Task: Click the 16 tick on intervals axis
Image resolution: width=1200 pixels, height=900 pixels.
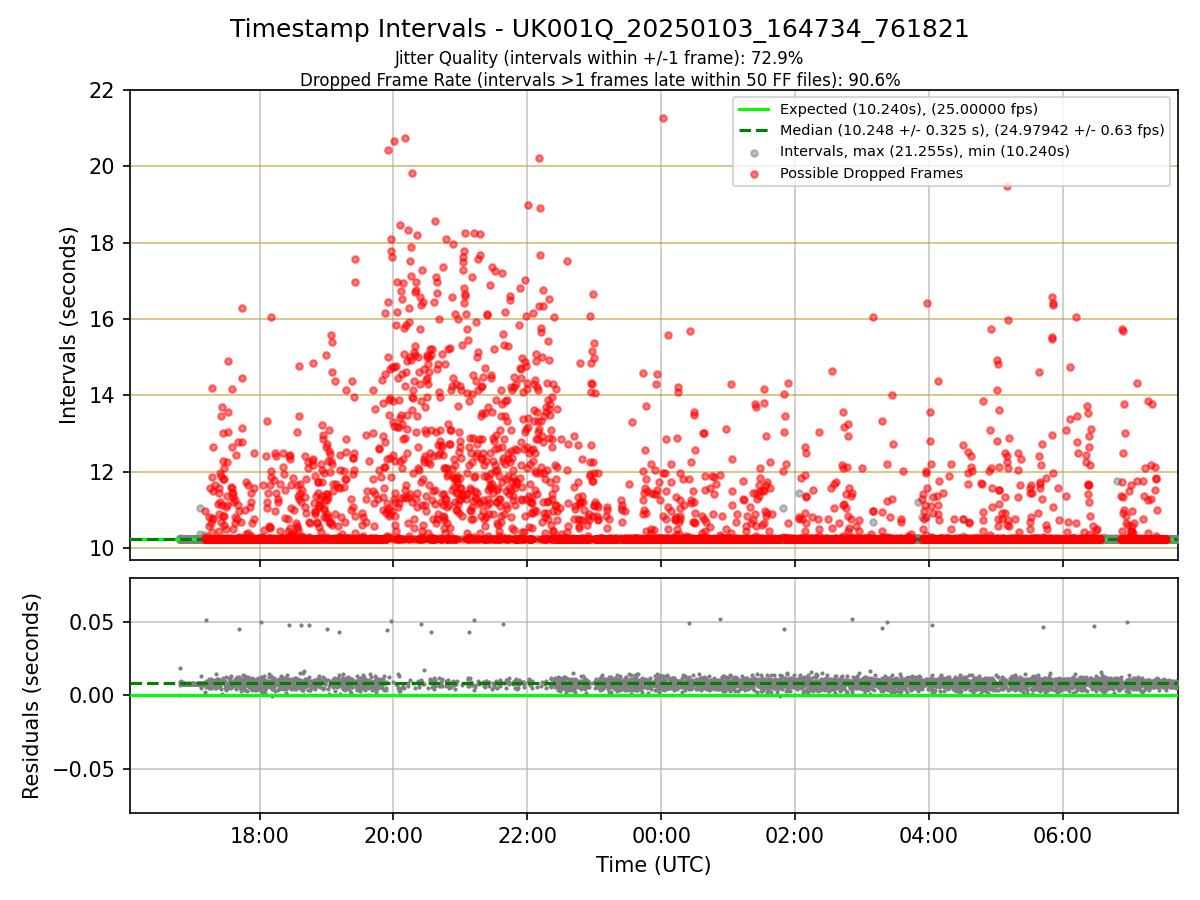Action: pos(104,319)
